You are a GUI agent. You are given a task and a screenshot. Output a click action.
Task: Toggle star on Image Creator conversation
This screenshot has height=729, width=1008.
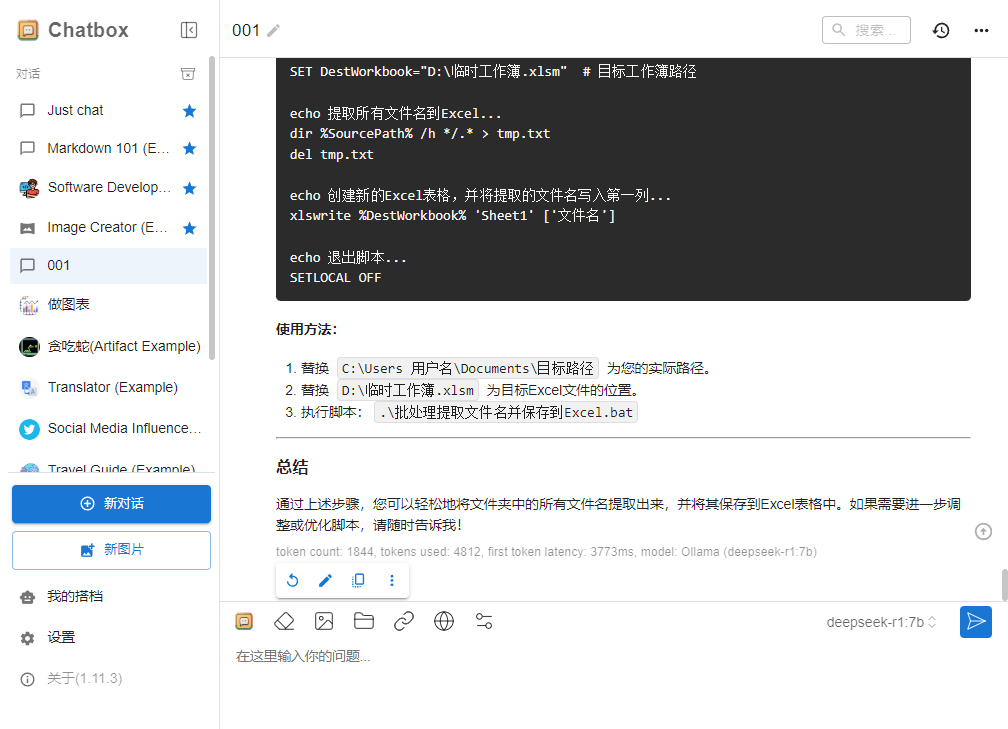coord(190,228)
